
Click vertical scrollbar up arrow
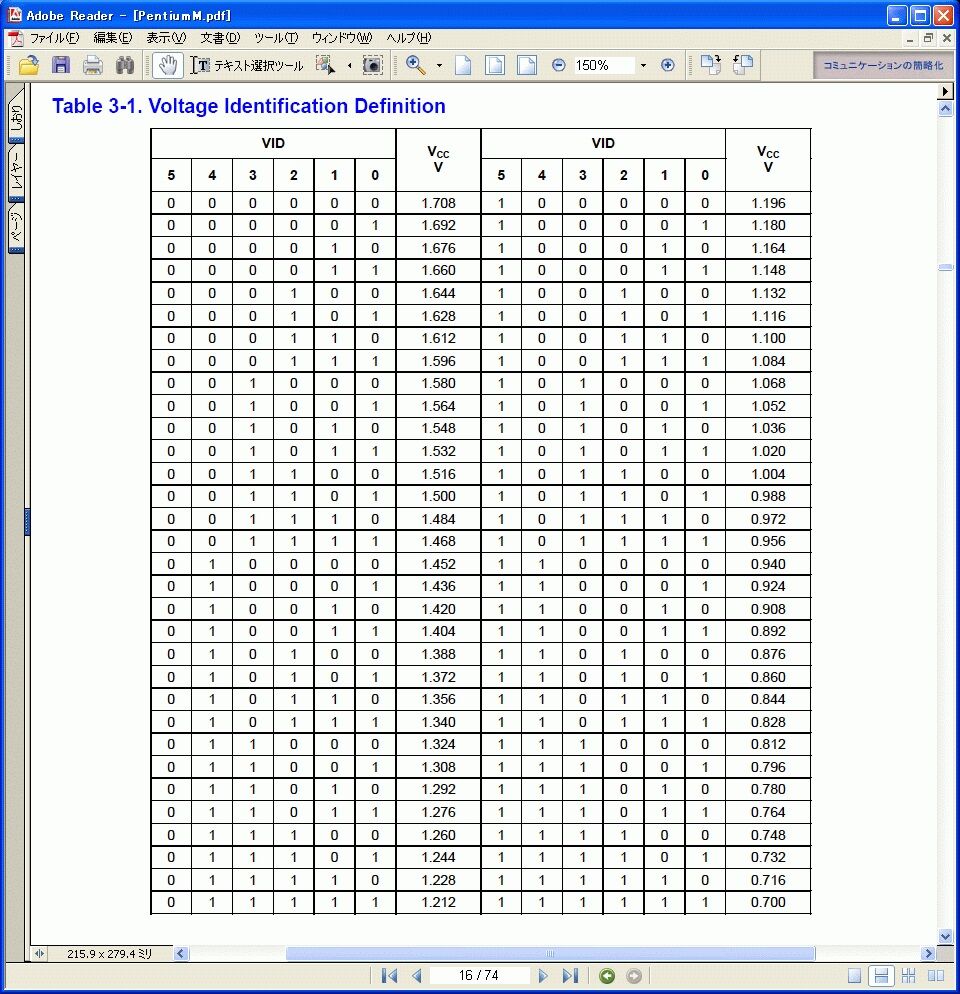[945, 109]
